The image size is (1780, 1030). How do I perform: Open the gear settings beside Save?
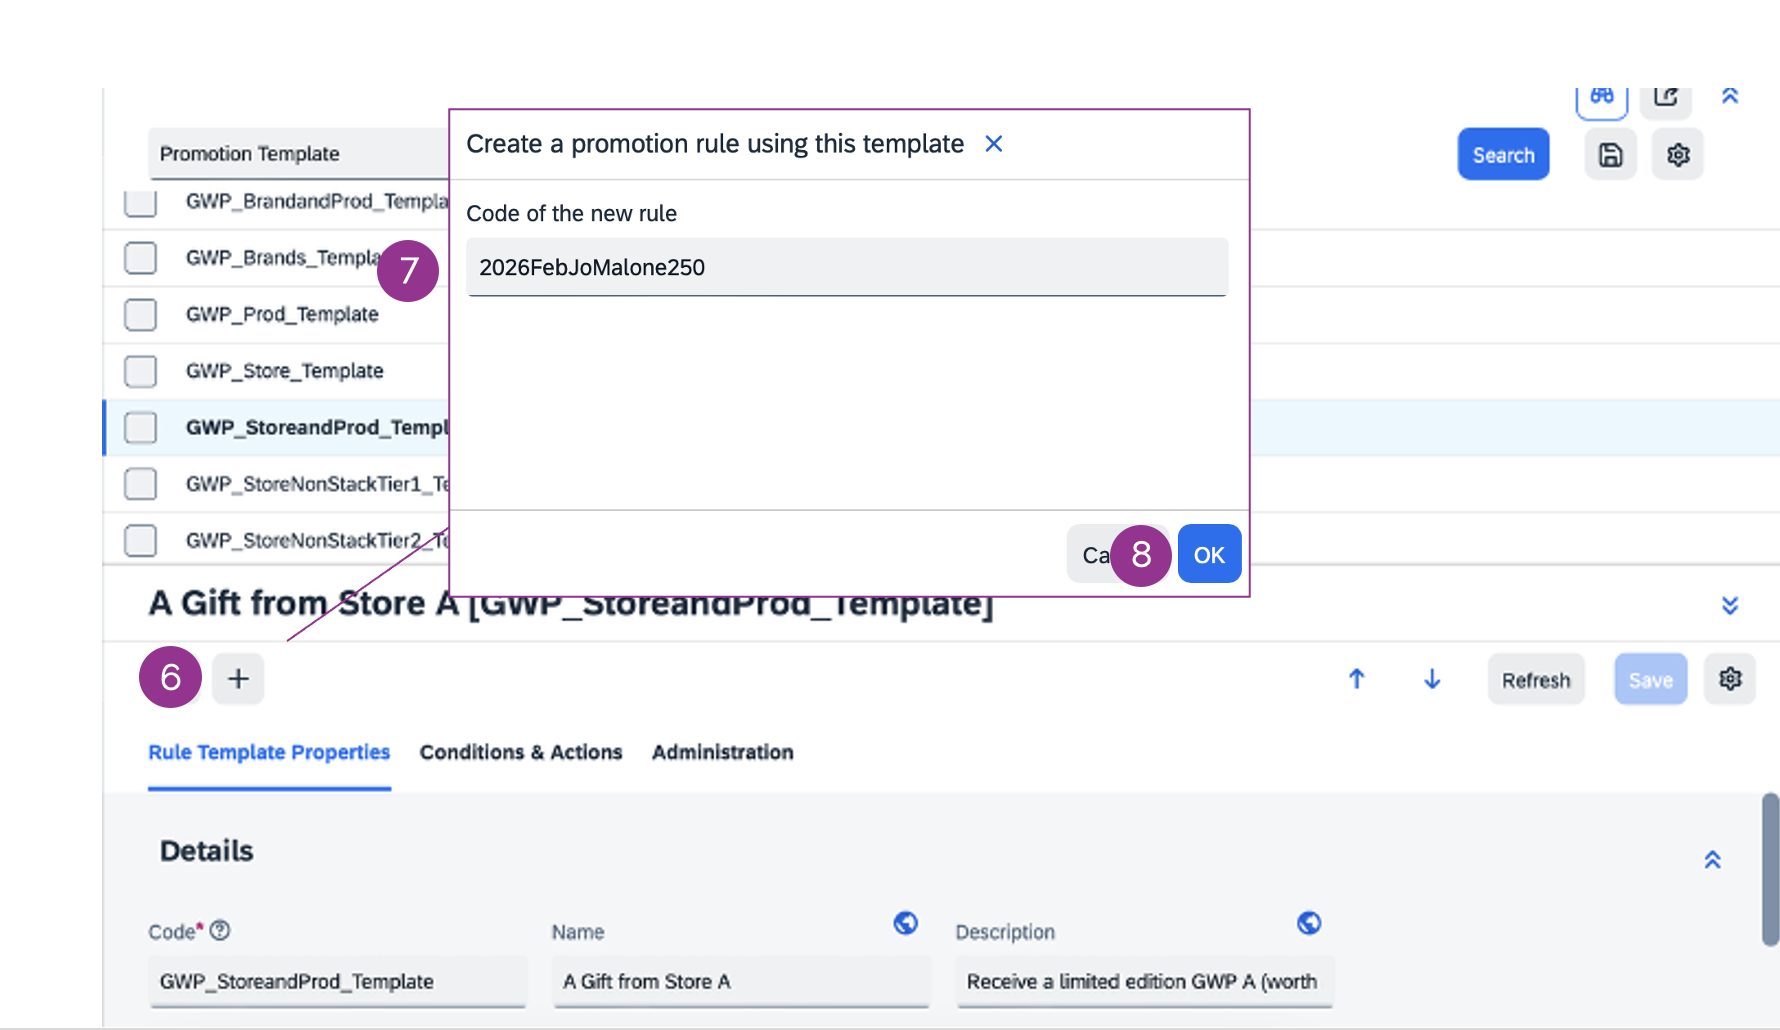pyautogui.click(x=1730, y=679)
